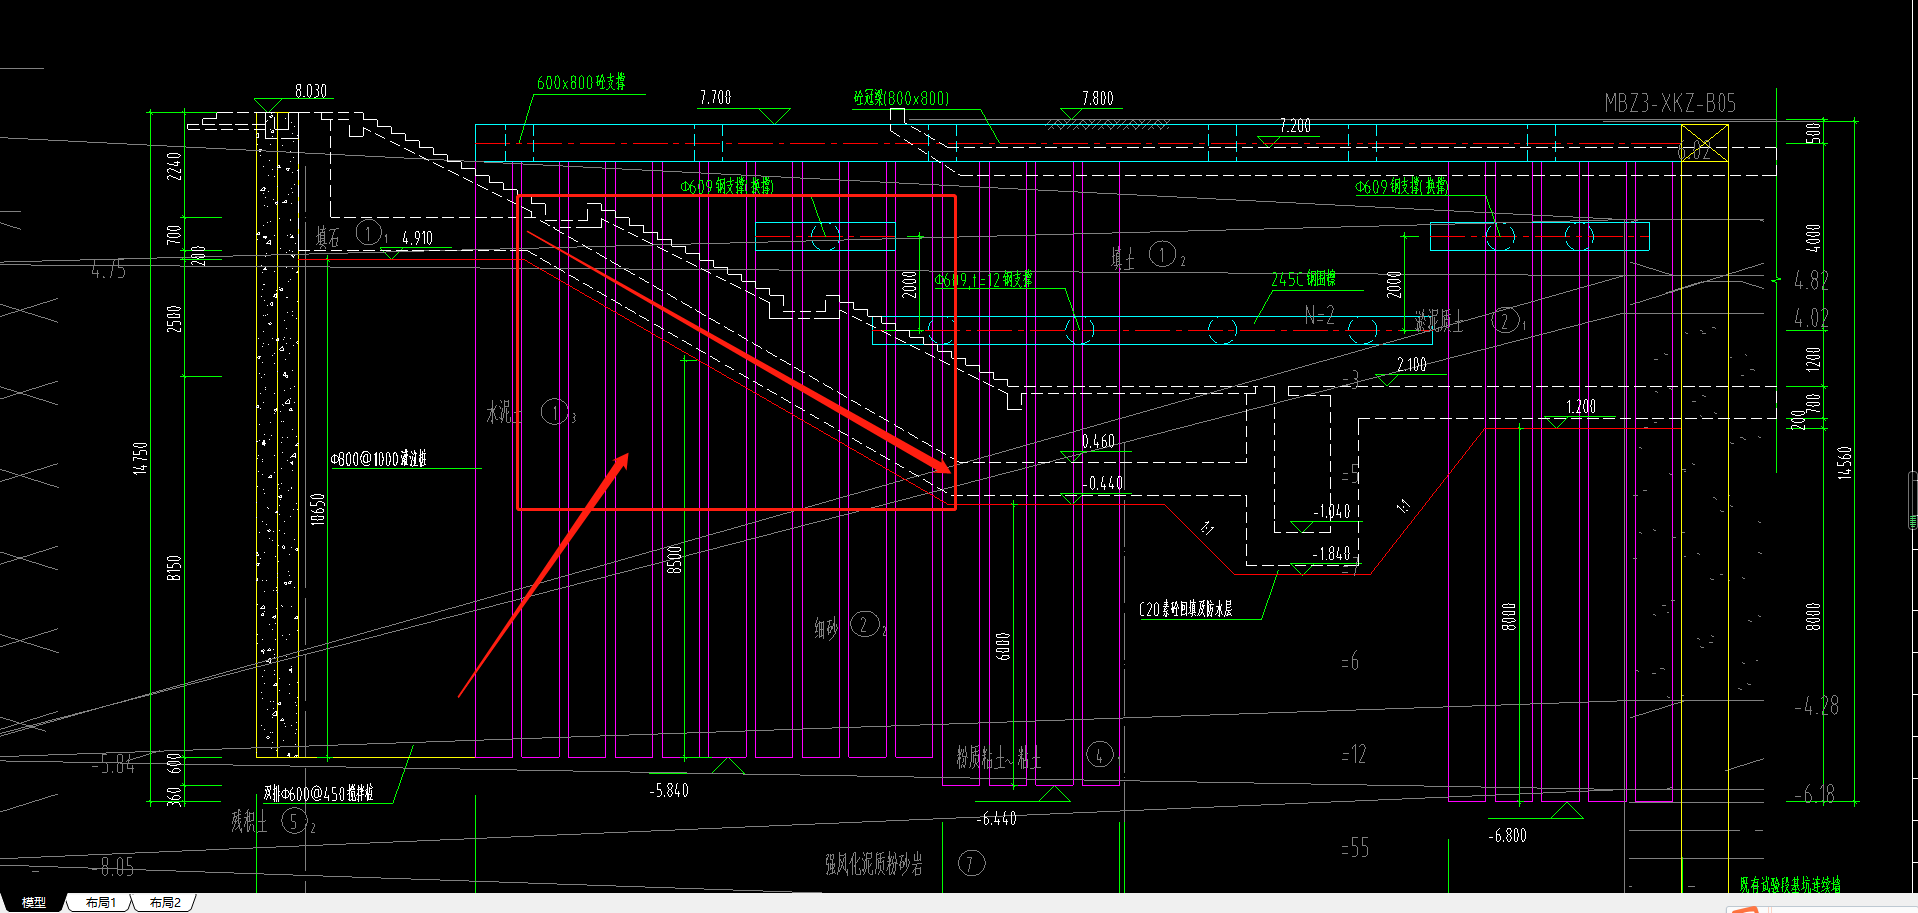
Task: Click the -0.440 elevation label
Action: coord(1103,483)
